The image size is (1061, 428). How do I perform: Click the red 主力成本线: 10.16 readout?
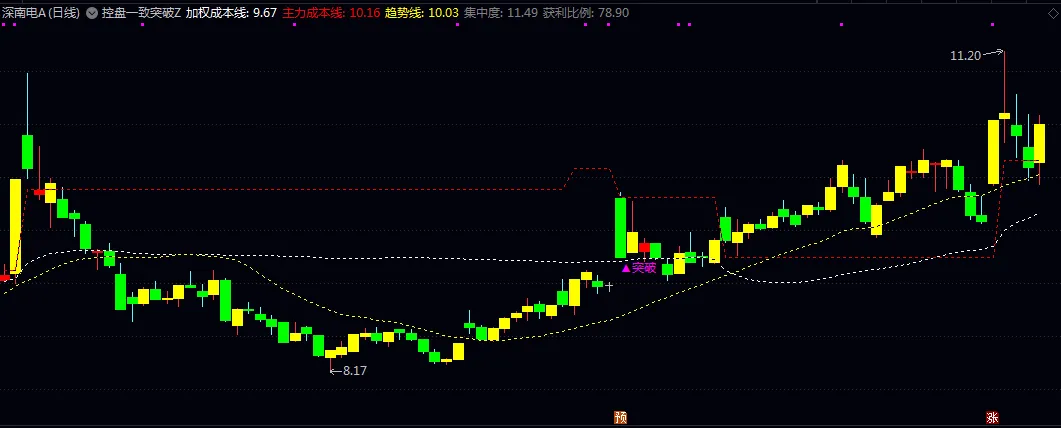[x=331, y=13]
